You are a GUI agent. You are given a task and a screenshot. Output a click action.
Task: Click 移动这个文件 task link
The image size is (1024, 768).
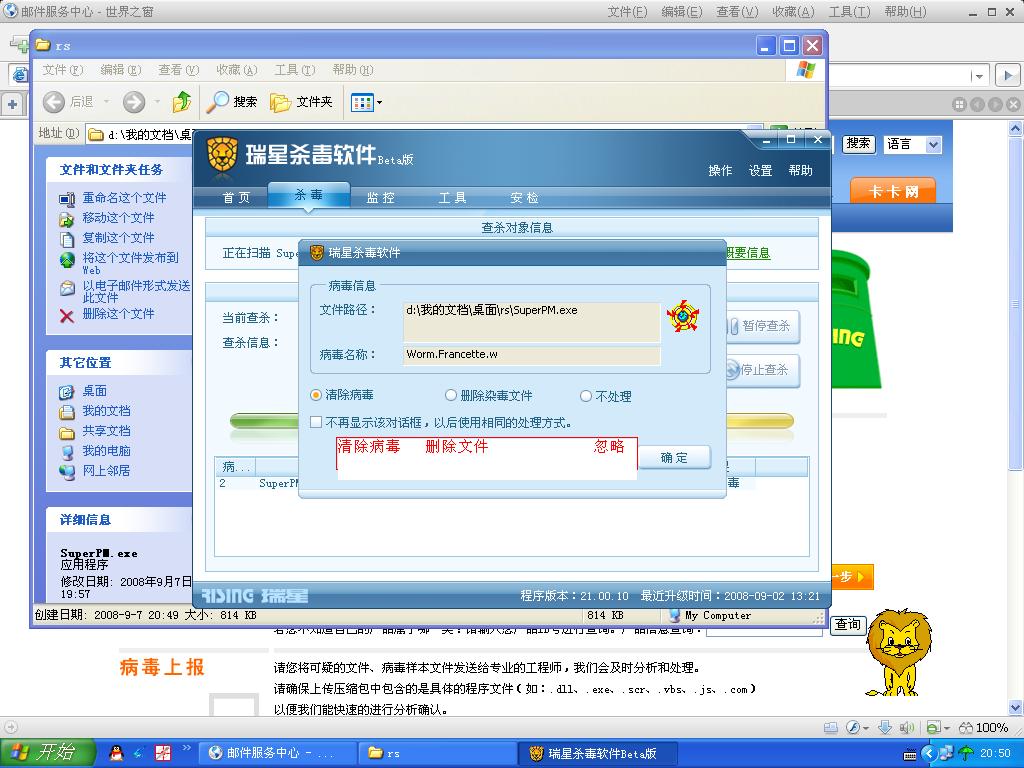pyautogui.click(x=118, y=218)
